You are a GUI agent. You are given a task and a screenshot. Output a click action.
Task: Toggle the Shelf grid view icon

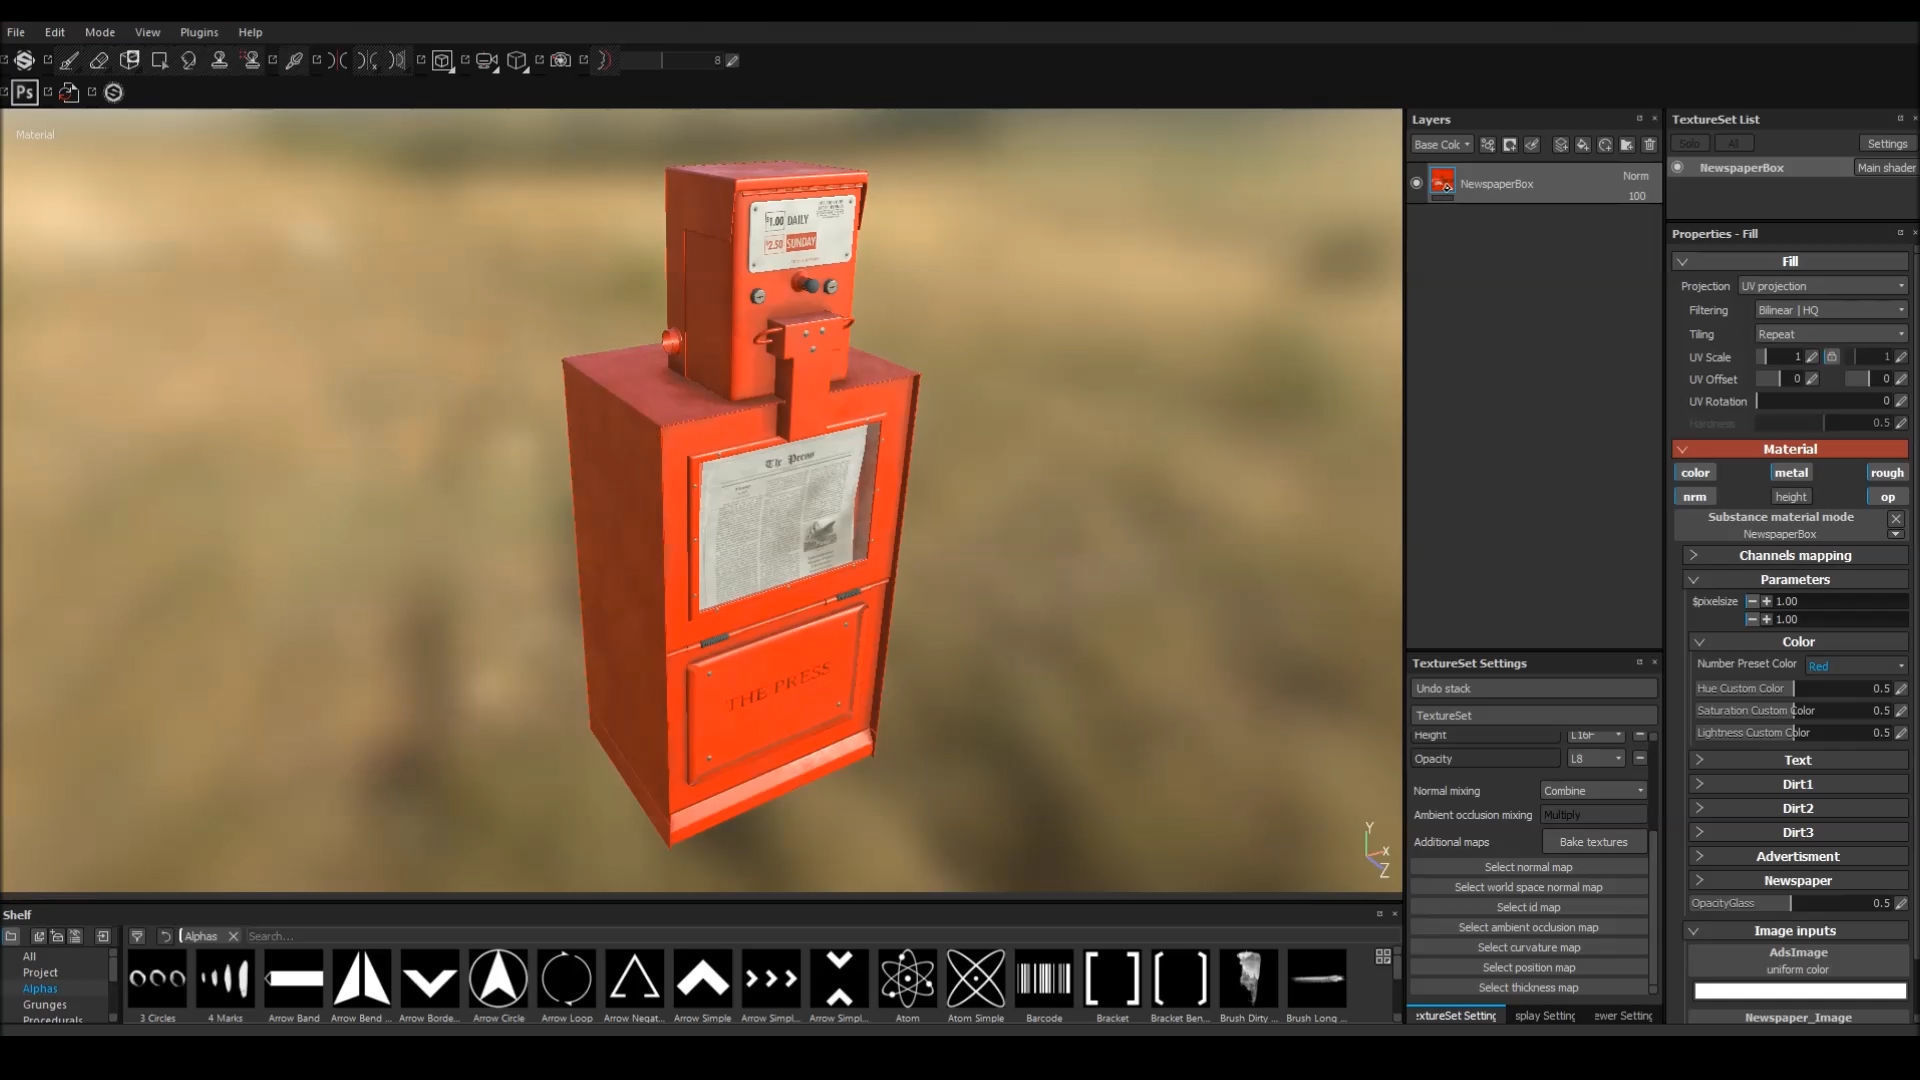(x=1383, y=957)
